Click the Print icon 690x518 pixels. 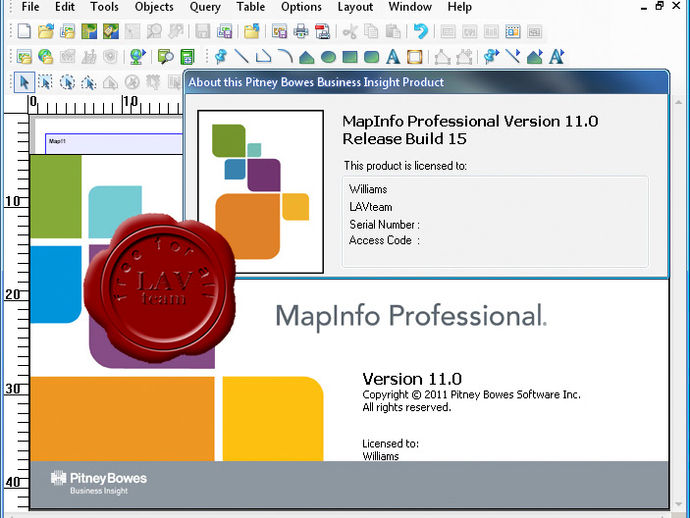pos(301,32)
